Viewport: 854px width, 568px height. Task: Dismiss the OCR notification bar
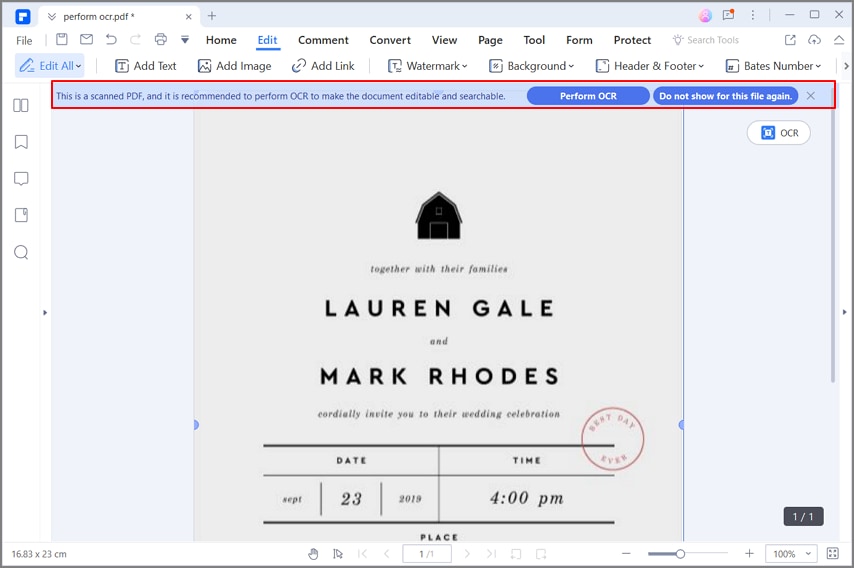pos(811,96)
